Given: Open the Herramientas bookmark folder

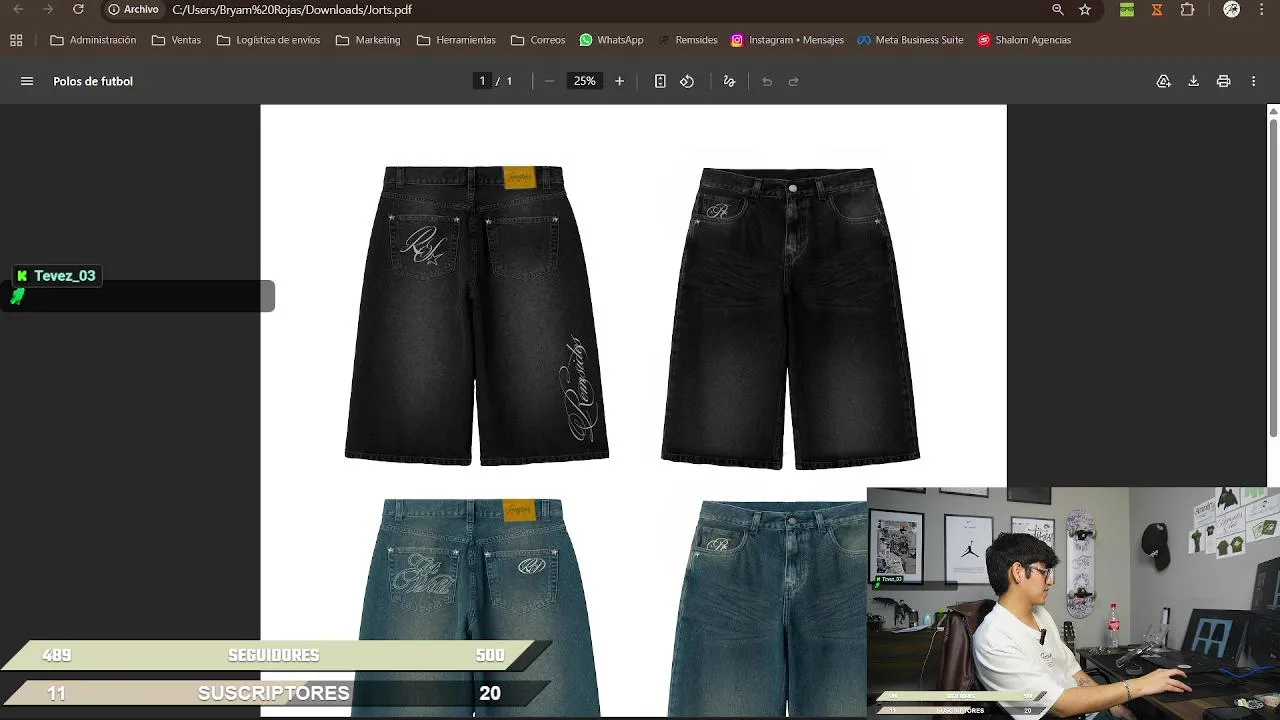Looking at the screenshot, I should click(456, 40).
